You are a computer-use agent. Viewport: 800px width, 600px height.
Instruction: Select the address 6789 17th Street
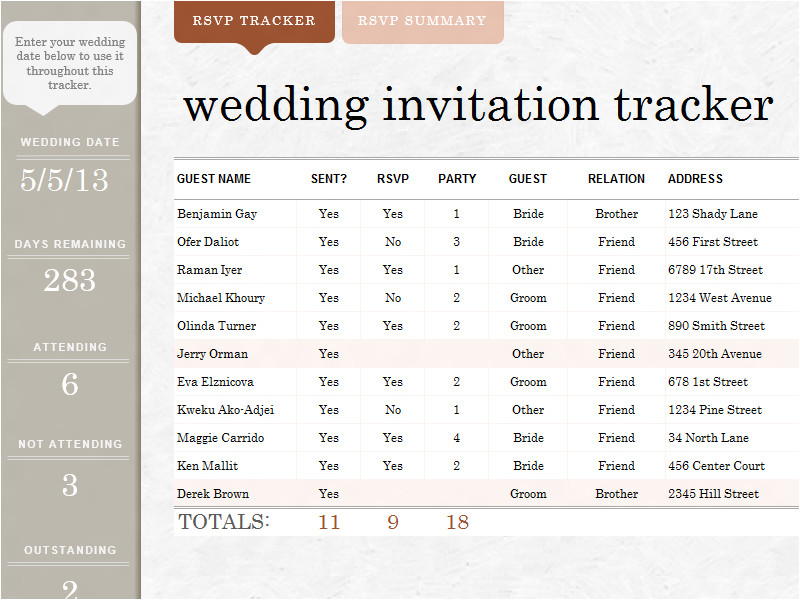coord(715,270)
